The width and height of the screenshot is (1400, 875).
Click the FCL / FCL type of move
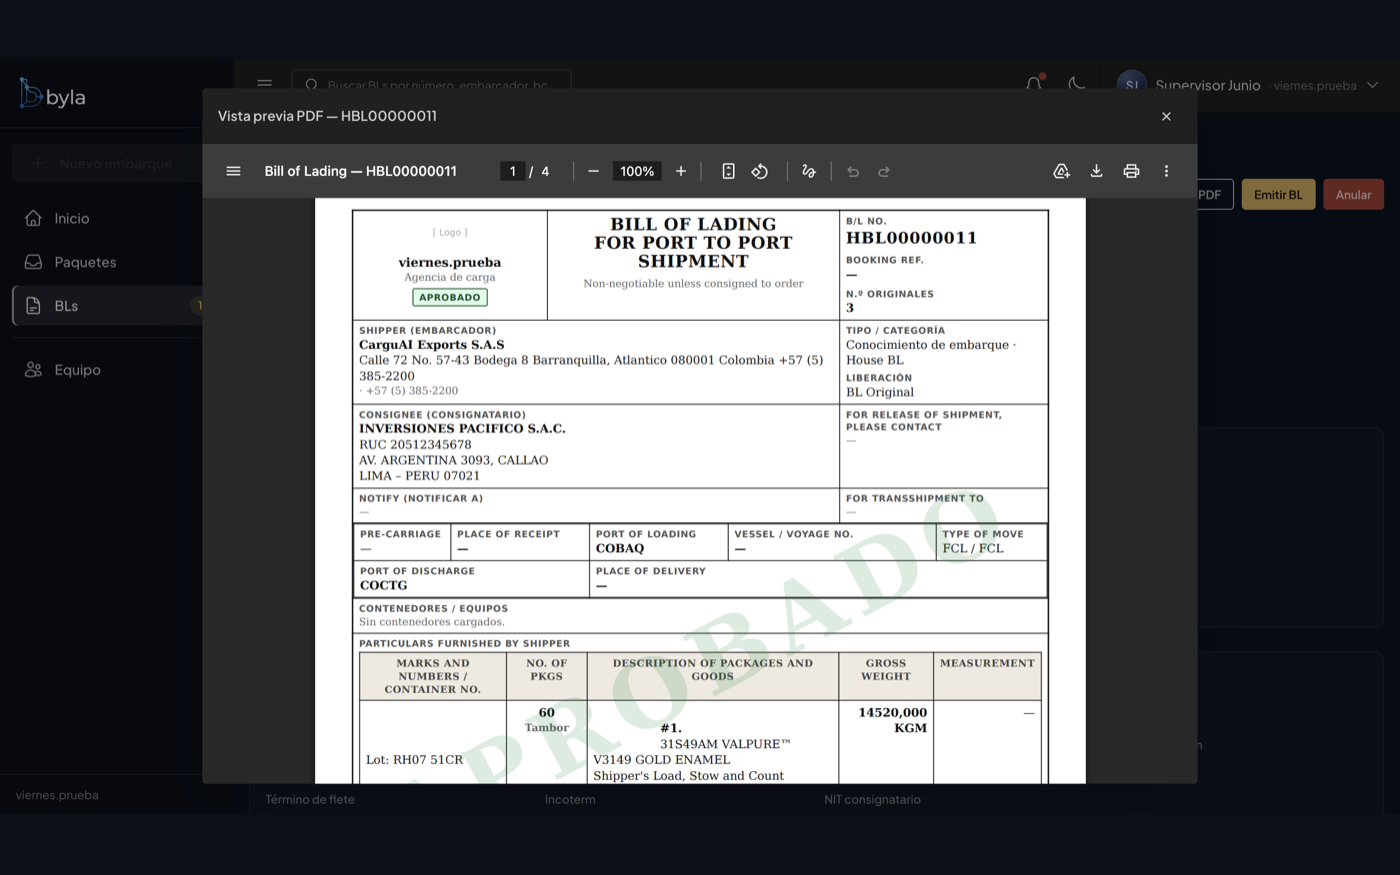pyautogui.click(x=973, y=548)
